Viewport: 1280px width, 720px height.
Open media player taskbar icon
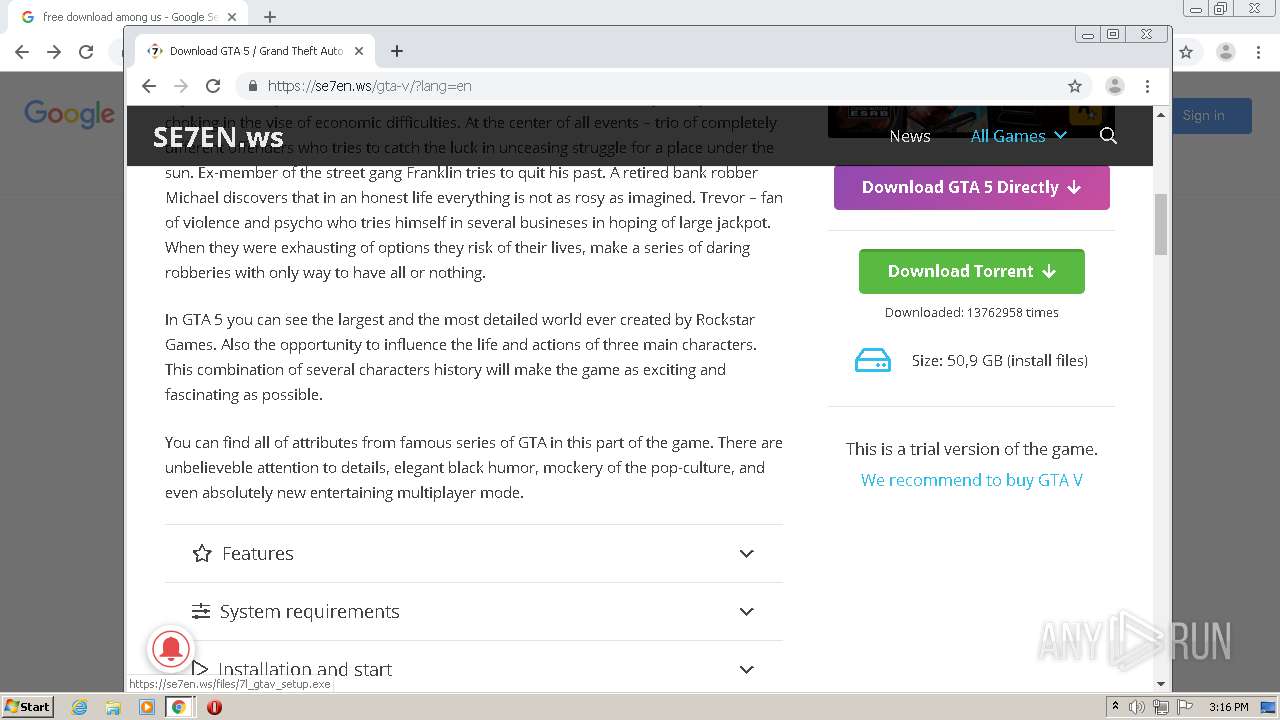[146, 707]
